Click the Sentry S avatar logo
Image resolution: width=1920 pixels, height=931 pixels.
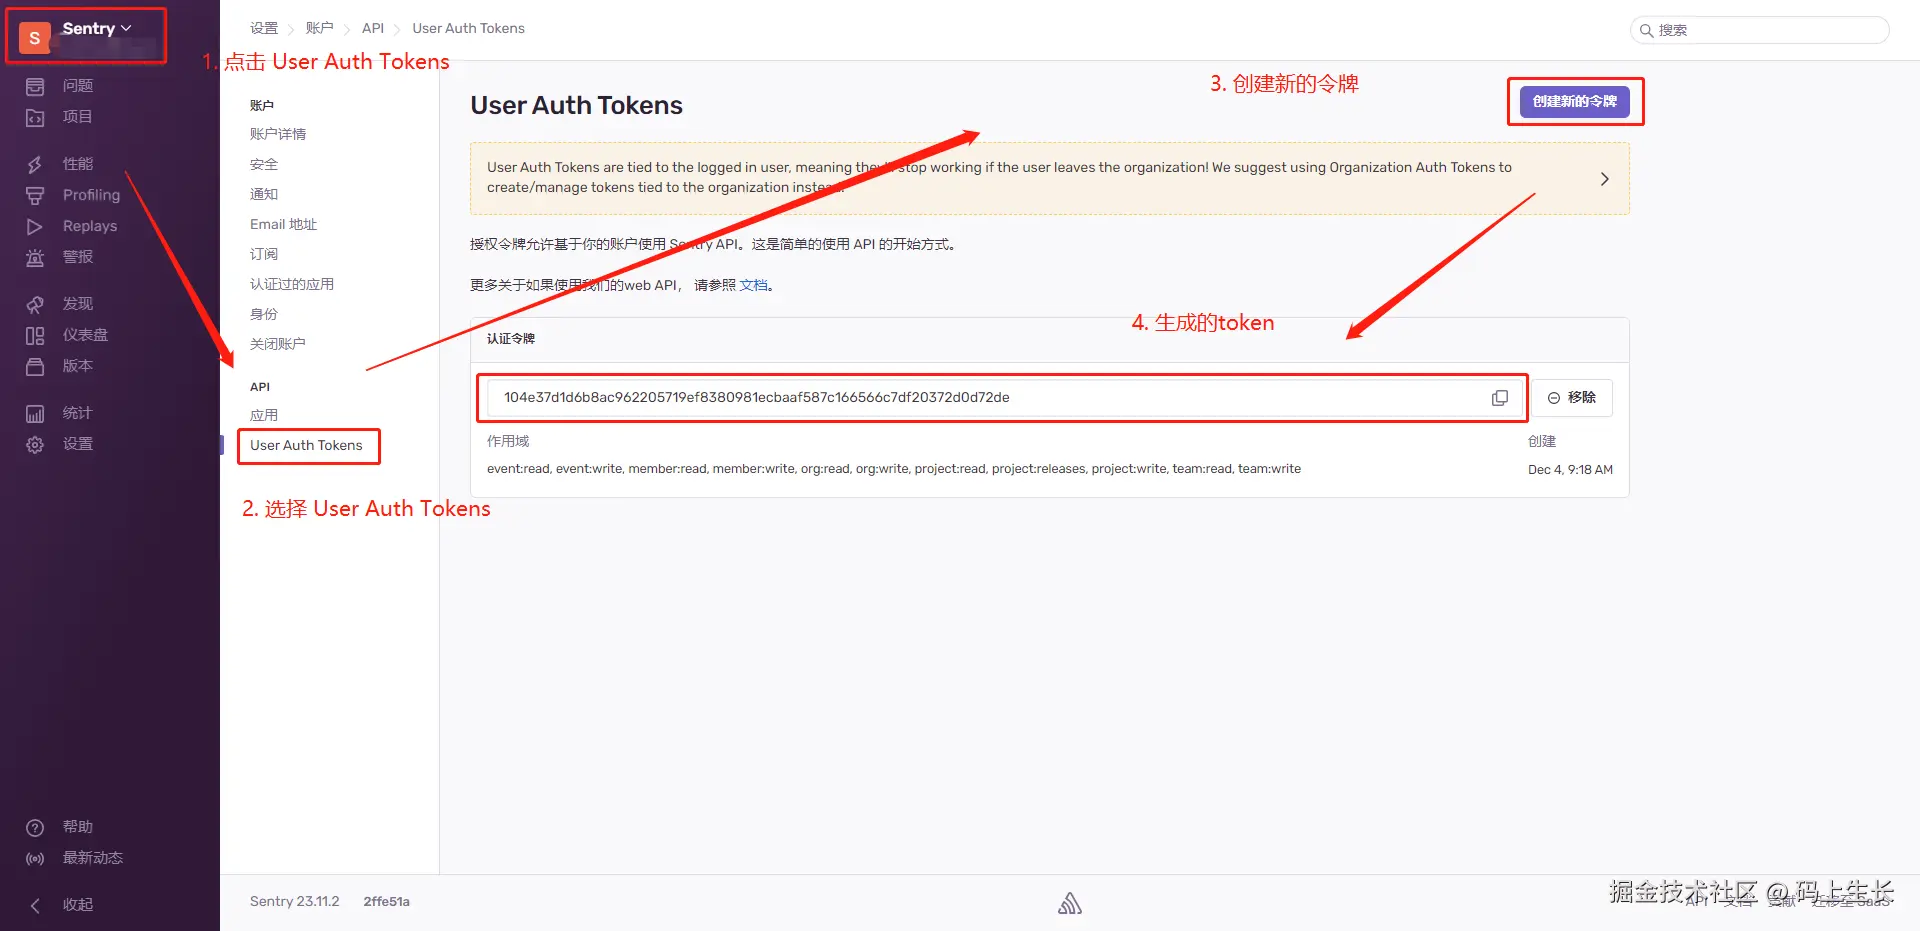[35, 37]
